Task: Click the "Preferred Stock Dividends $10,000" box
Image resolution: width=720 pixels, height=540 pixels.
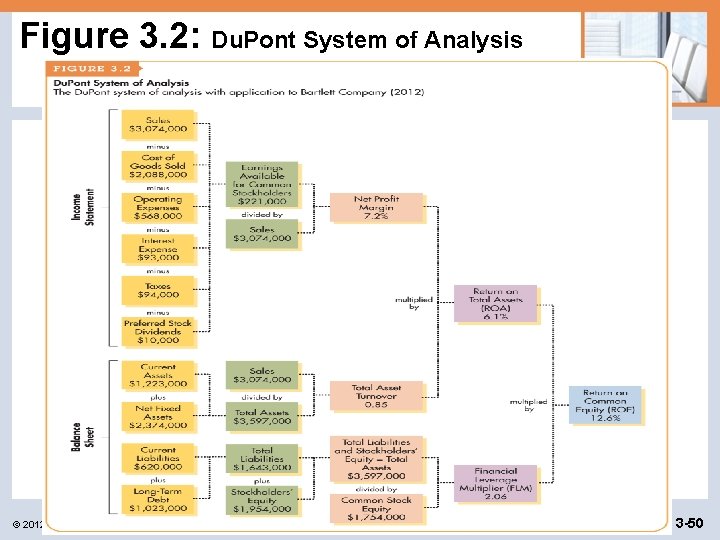Action: (158, 332)
